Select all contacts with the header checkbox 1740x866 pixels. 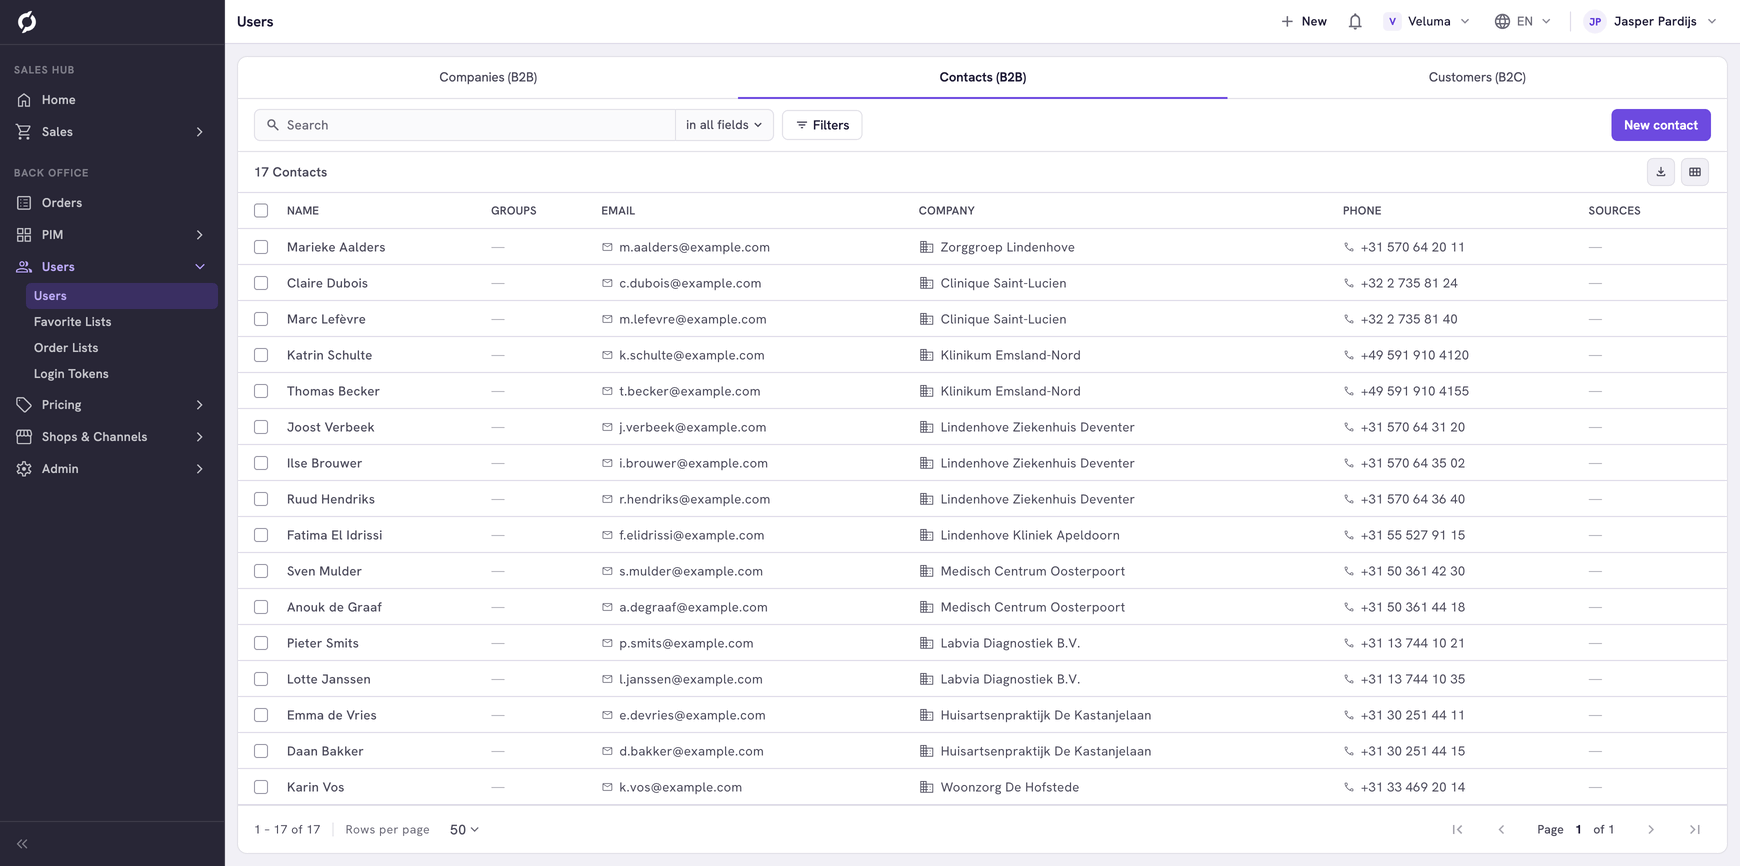[261, 211]
